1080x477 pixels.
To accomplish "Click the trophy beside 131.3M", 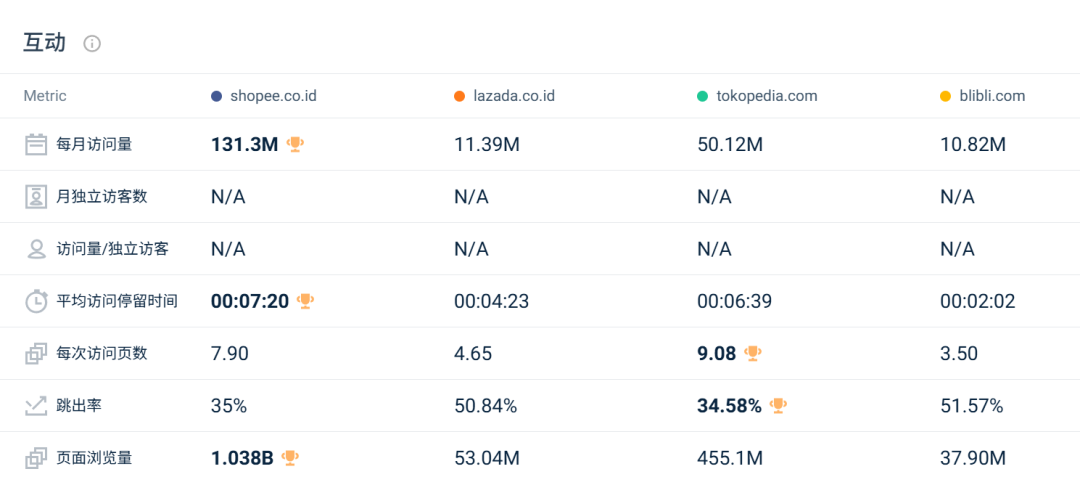I will coord(295,144).
